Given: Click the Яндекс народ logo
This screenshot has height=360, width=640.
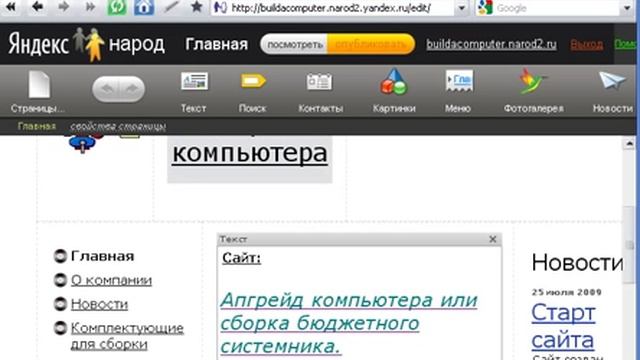Looking at the screenshot, I should coord(86,44).
